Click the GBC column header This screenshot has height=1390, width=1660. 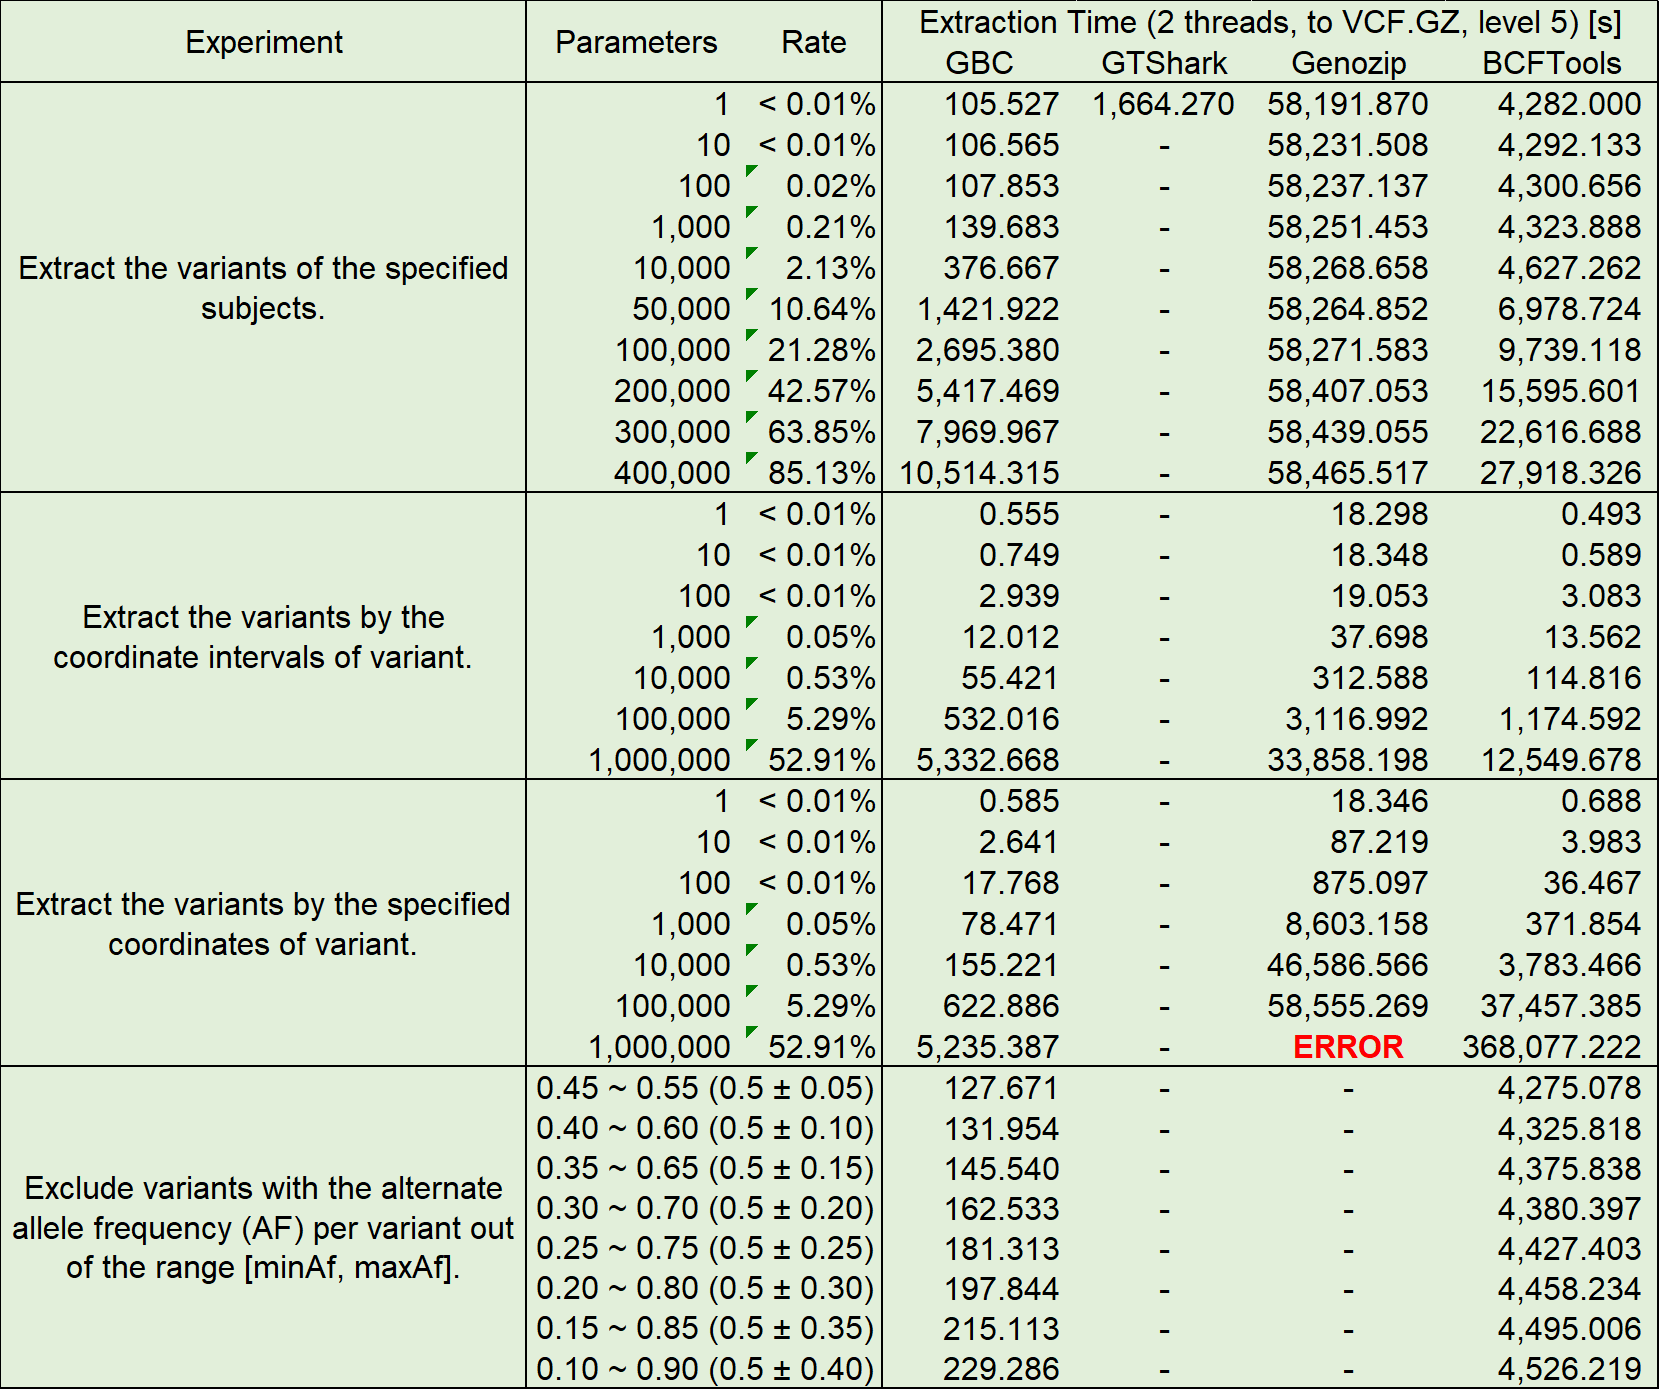979,63
